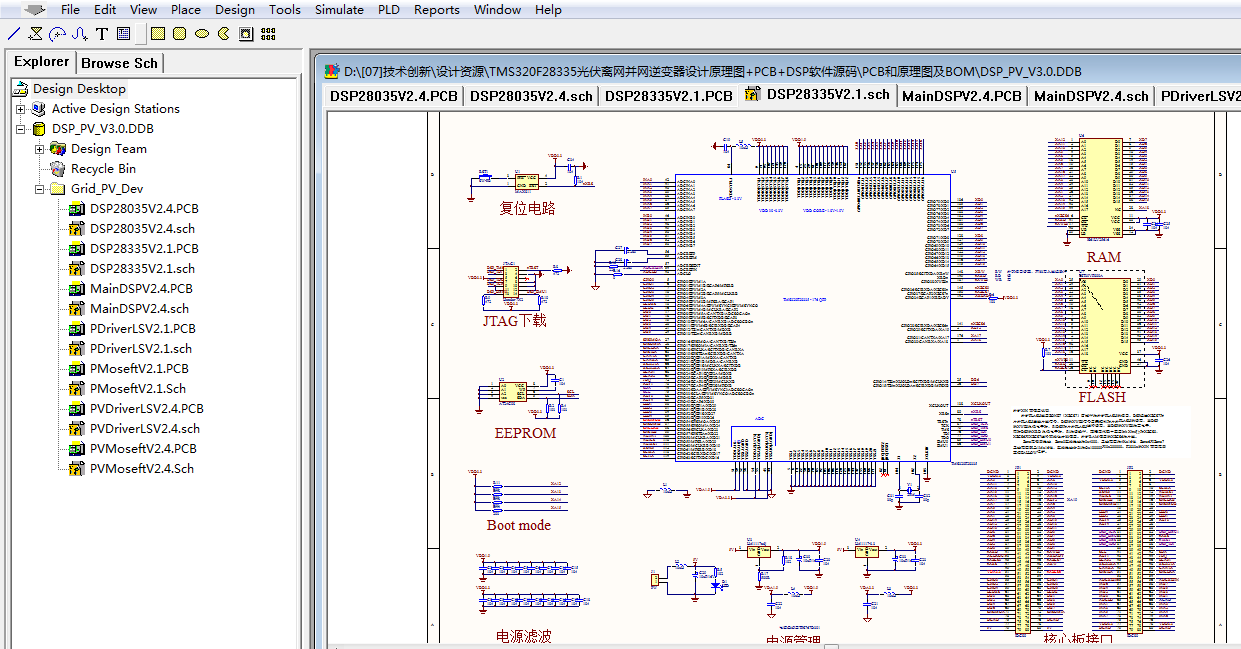Switch to MainDSPV2.4.sch document tab

(x=1091, y=96)
